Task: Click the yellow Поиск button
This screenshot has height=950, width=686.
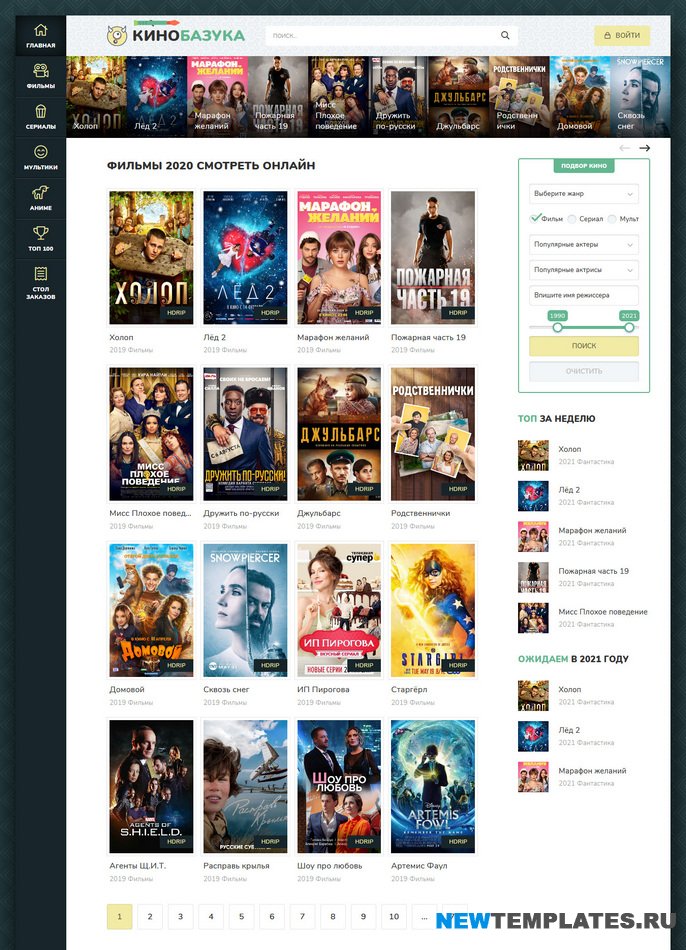Action: [583, 346]
